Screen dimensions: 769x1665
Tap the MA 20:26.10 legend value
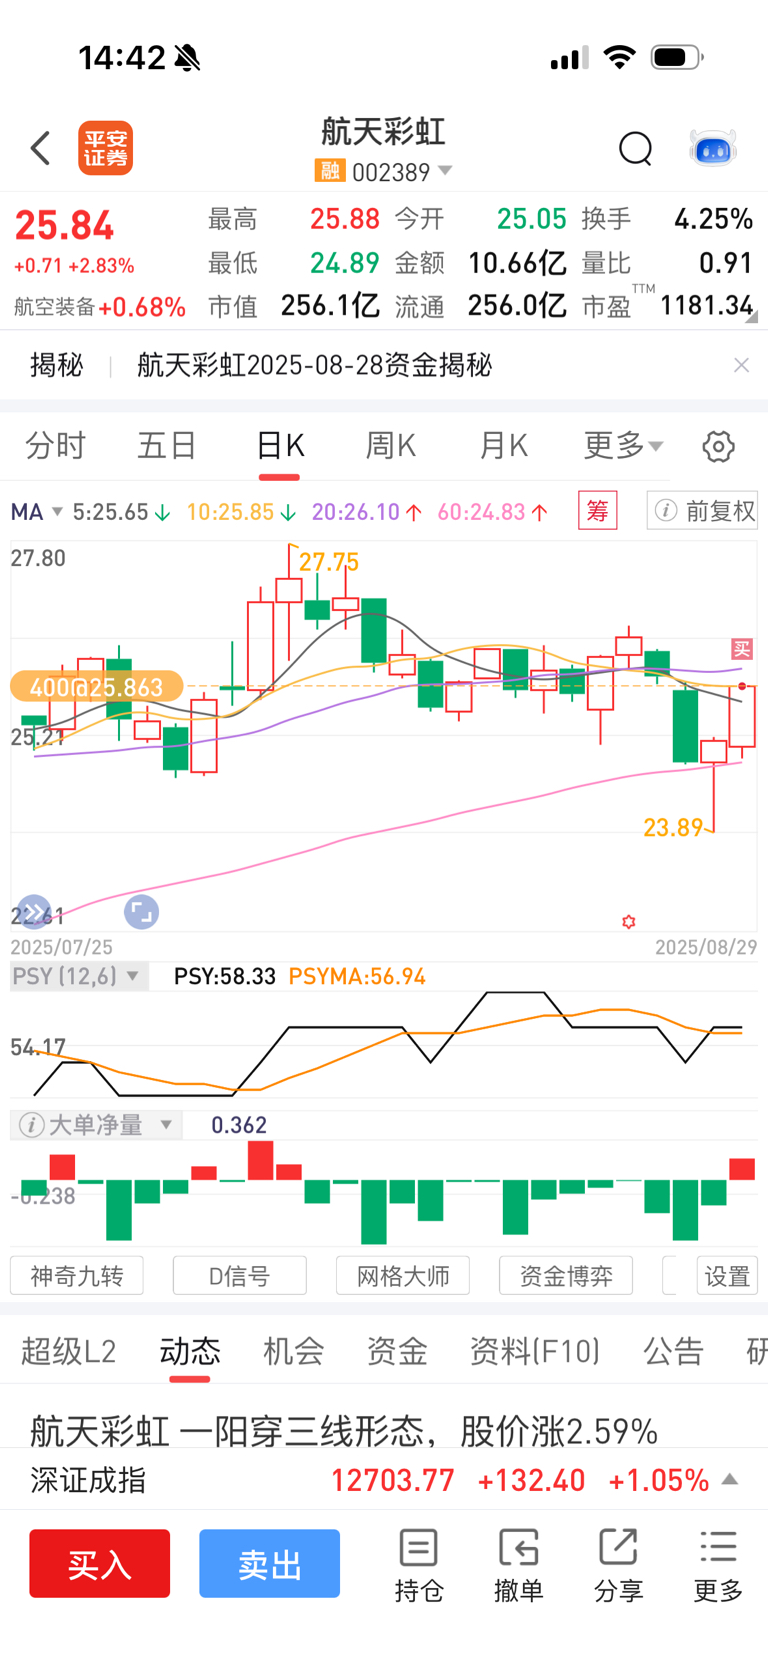click(366, 512)
